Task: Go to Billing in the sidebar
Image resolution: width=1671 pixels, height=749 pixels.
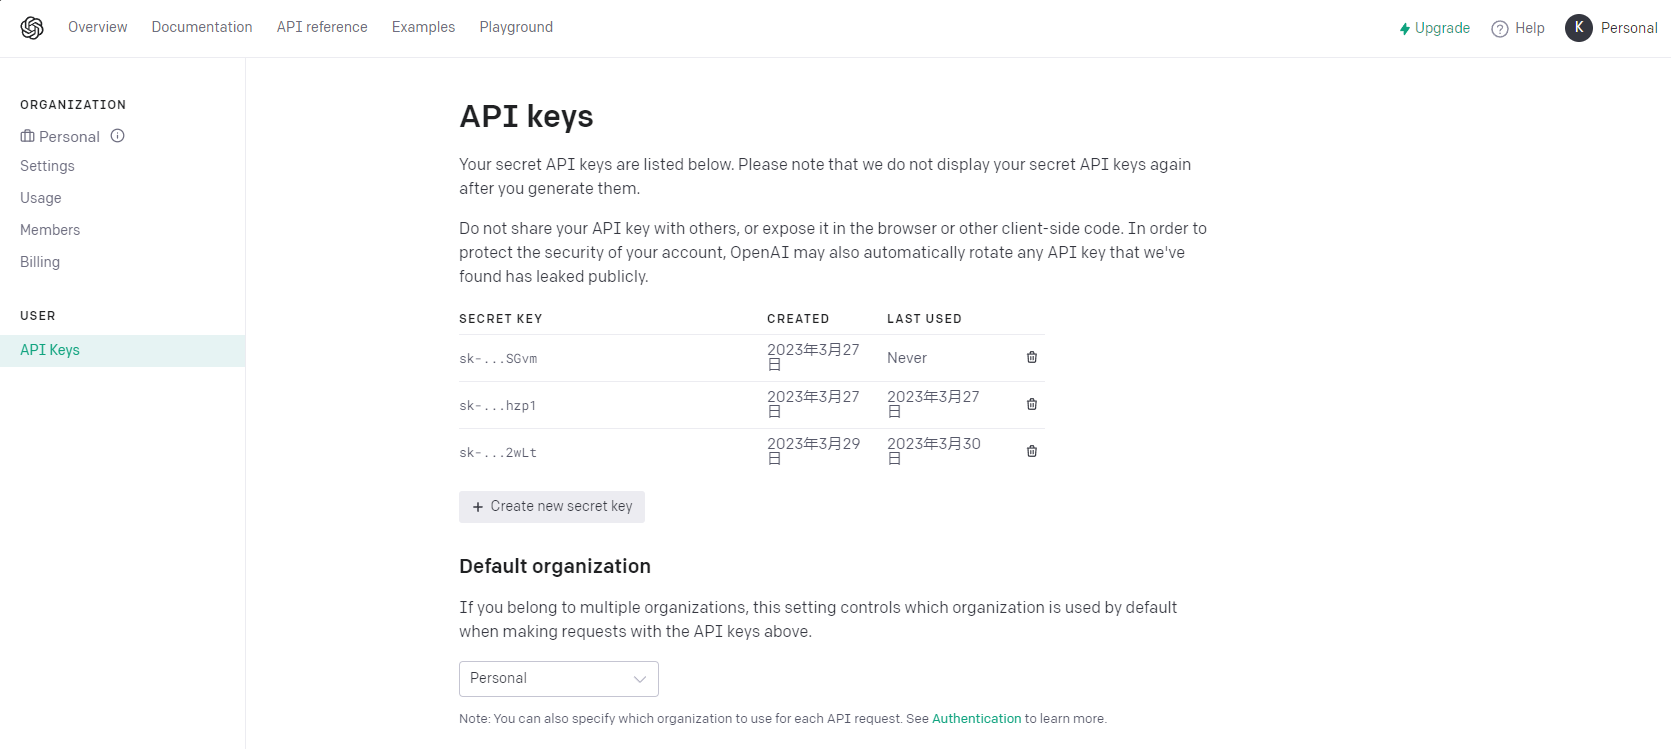Action: (x=40, y=262)
